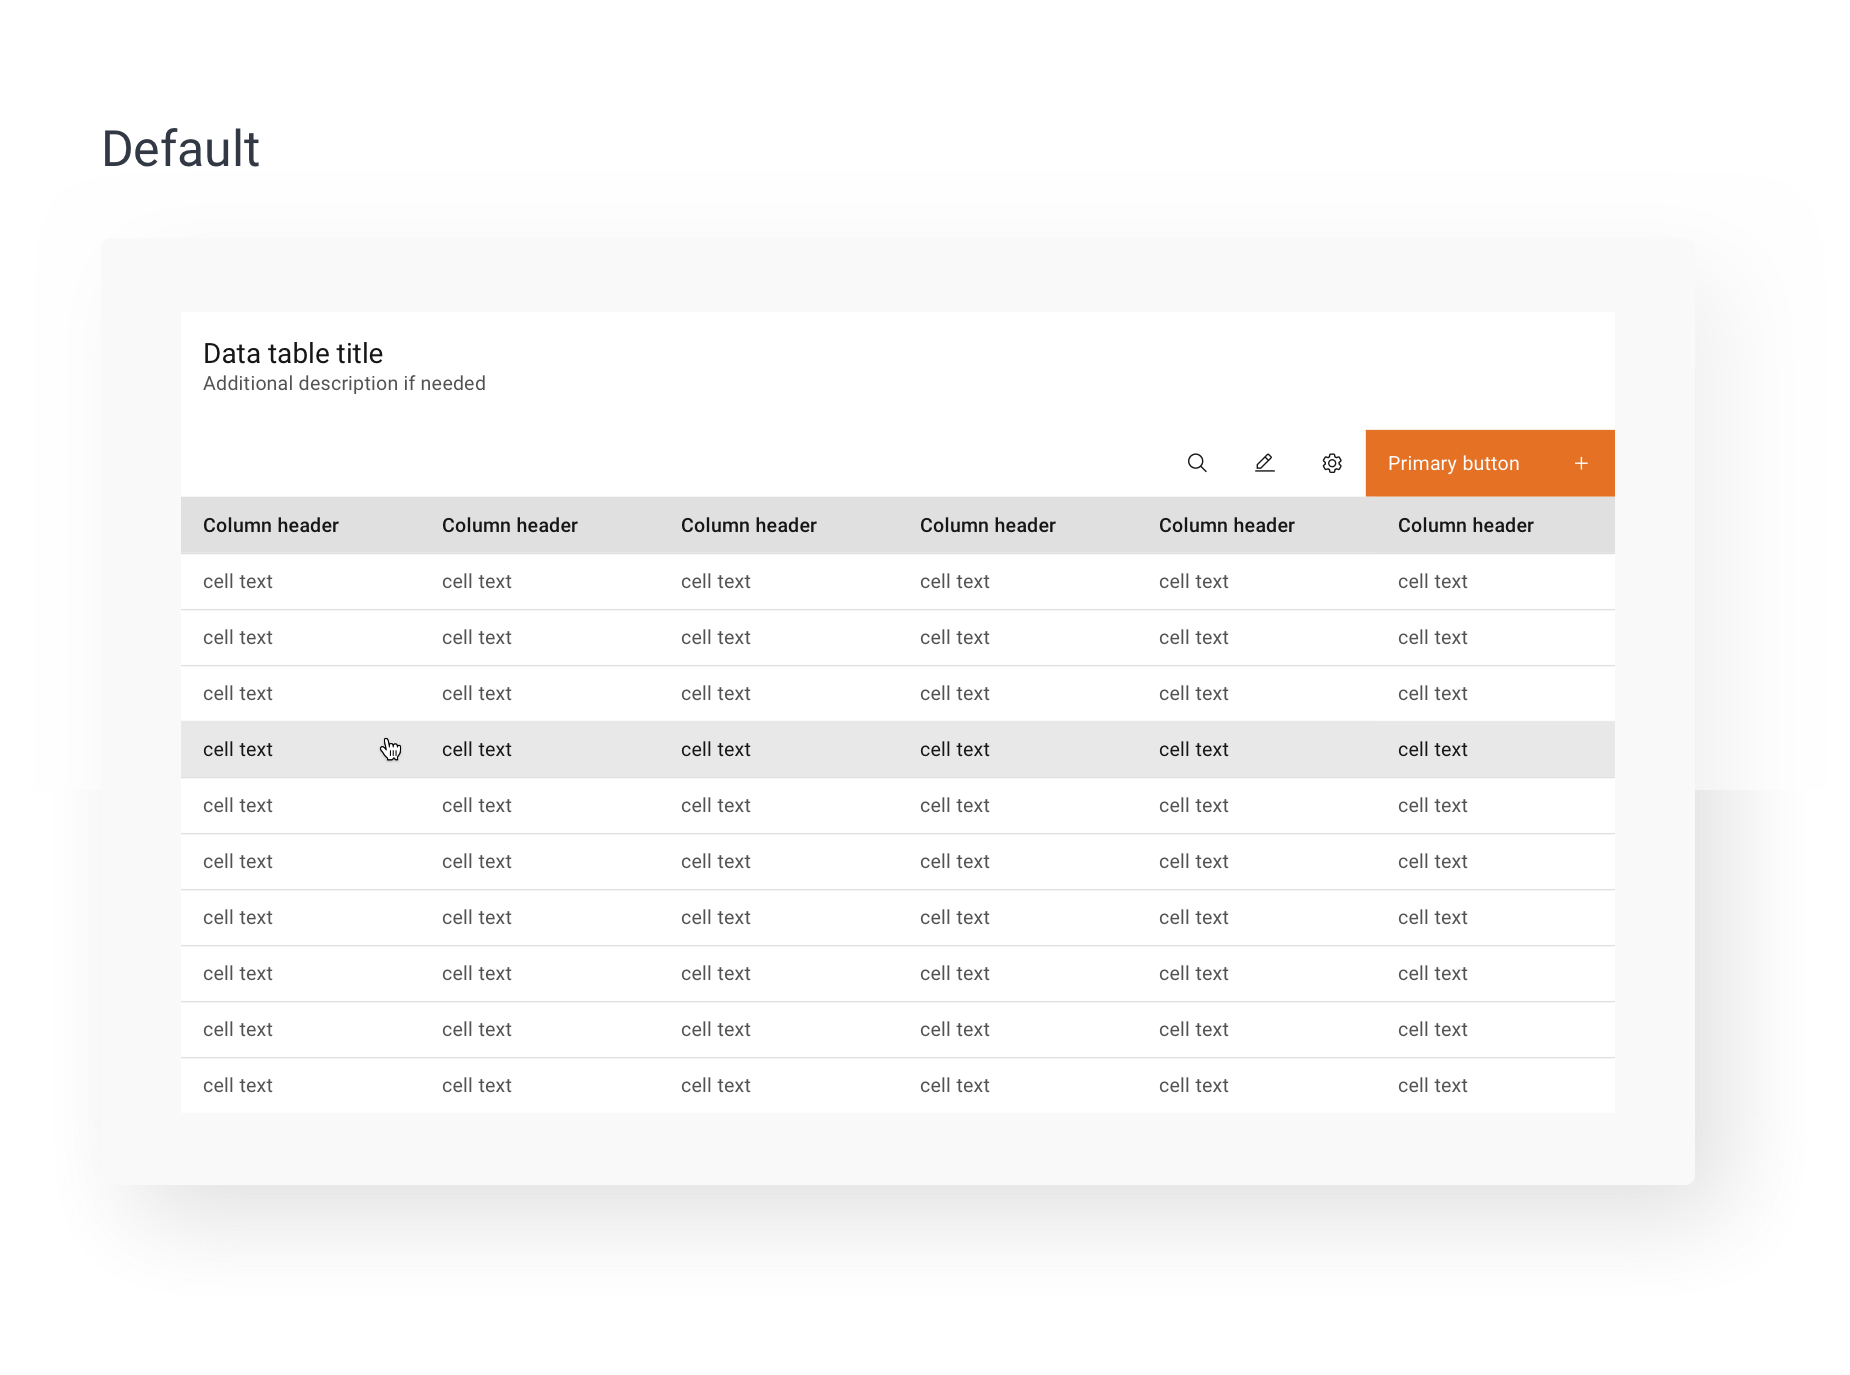Click third-column cell in first data row

point(716,582)
